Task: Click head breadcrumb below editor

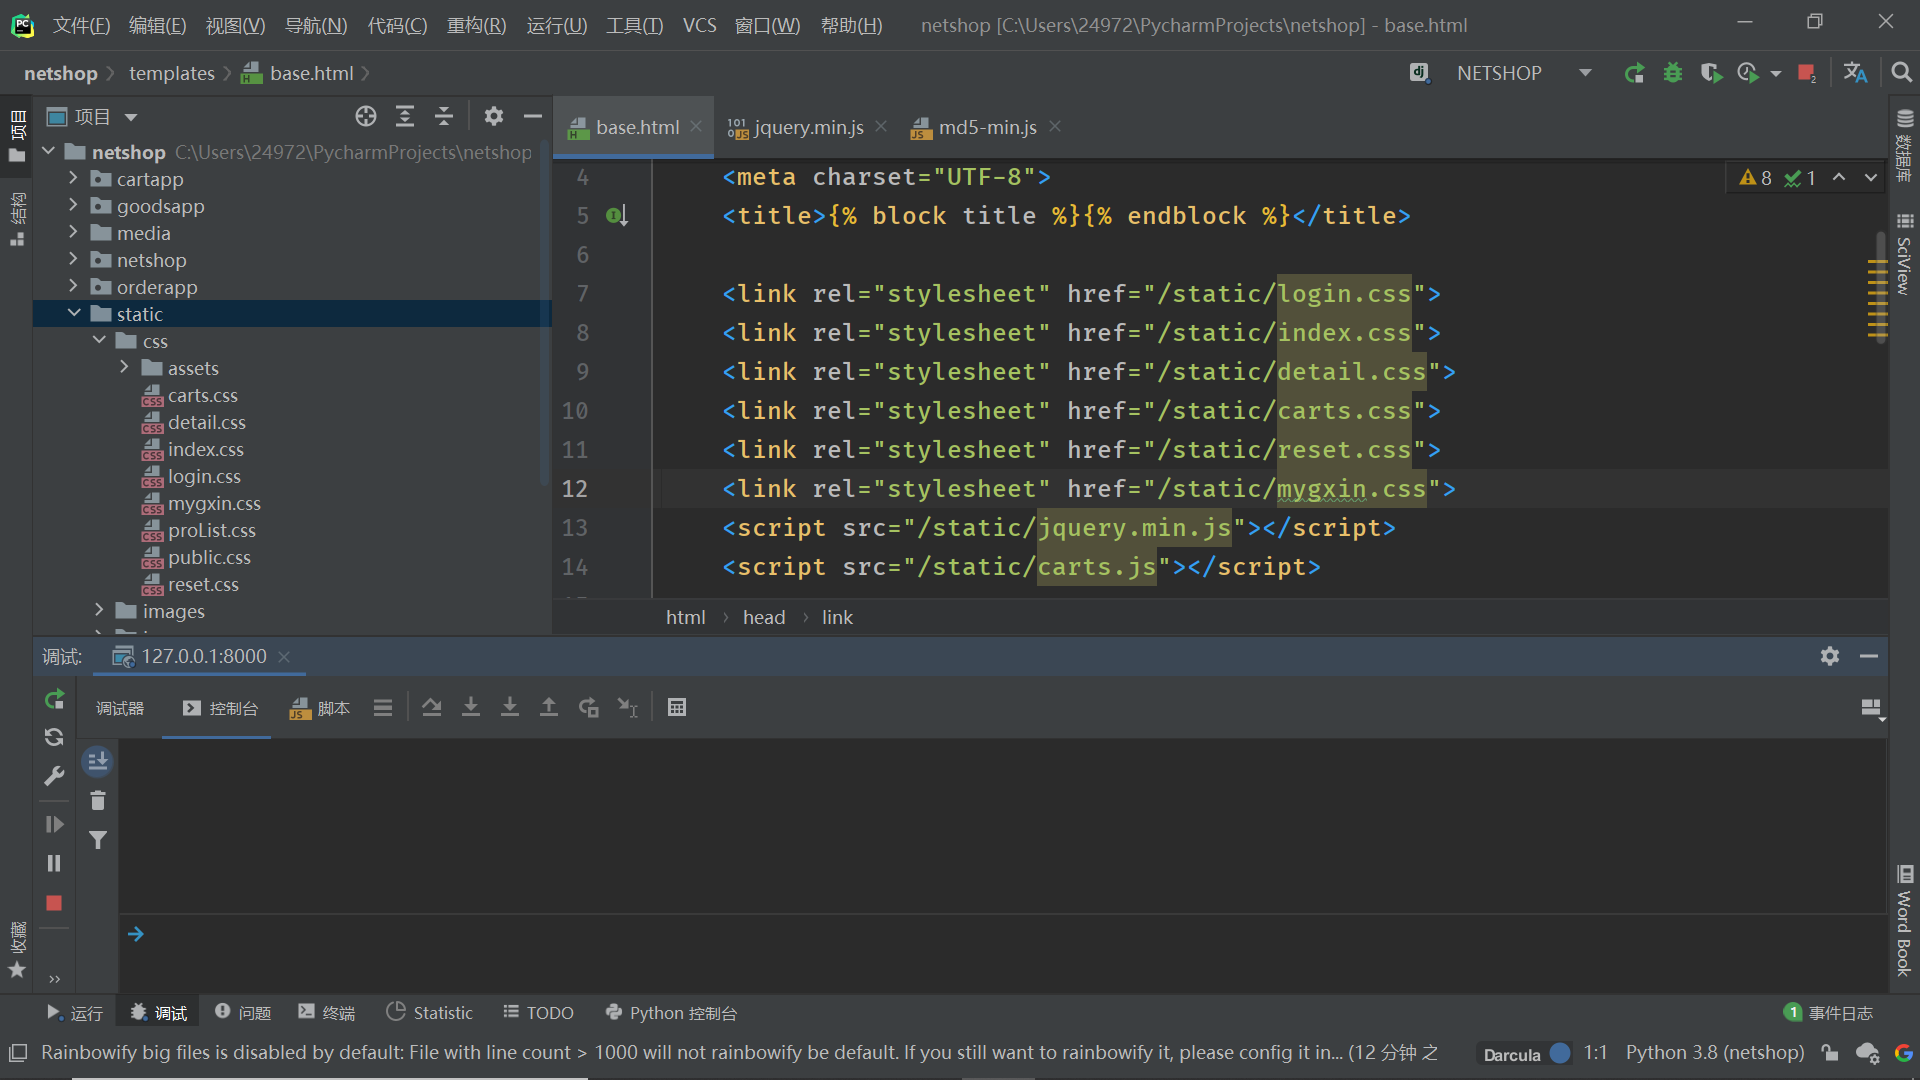Action: [x=764, y=618]
